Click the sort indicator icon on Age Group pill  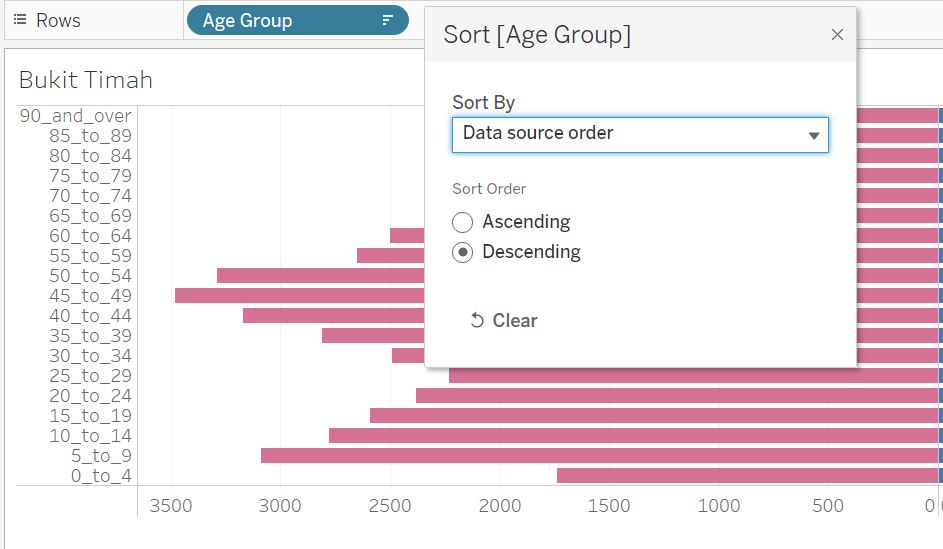(388, 20)
